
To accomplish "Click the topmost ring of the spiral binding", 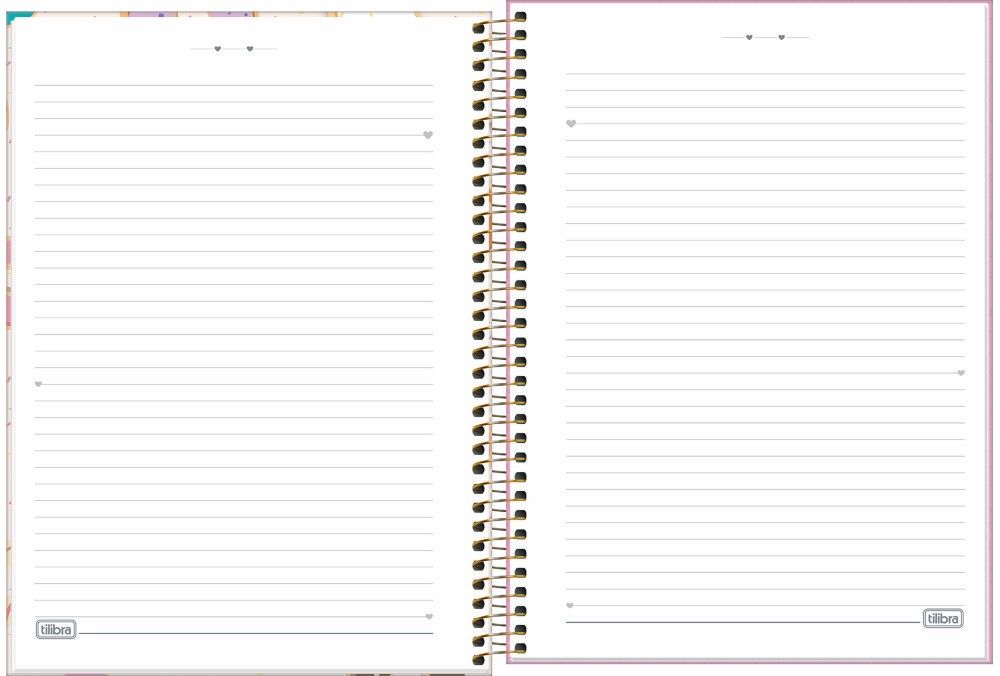I will pyautogui.click(x=498, y=22).
